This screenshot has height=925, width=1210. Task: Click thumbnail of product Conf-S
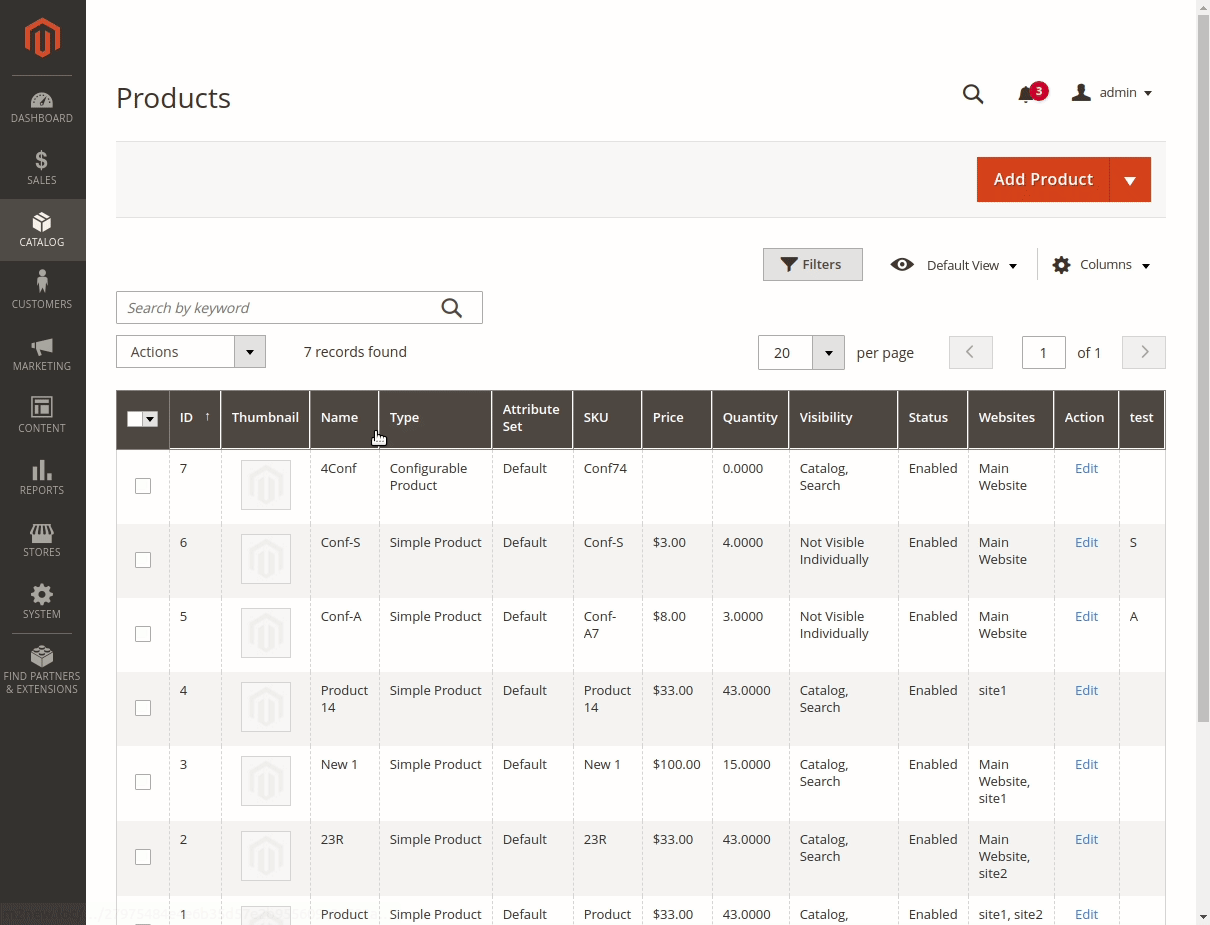pos(266,559)
